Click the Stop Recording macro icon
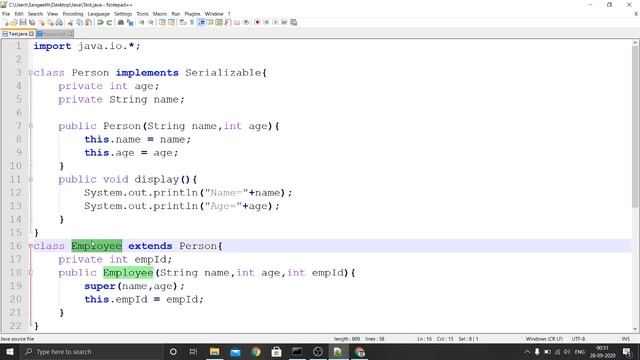The image size is (640, 360). click(266, 22)
